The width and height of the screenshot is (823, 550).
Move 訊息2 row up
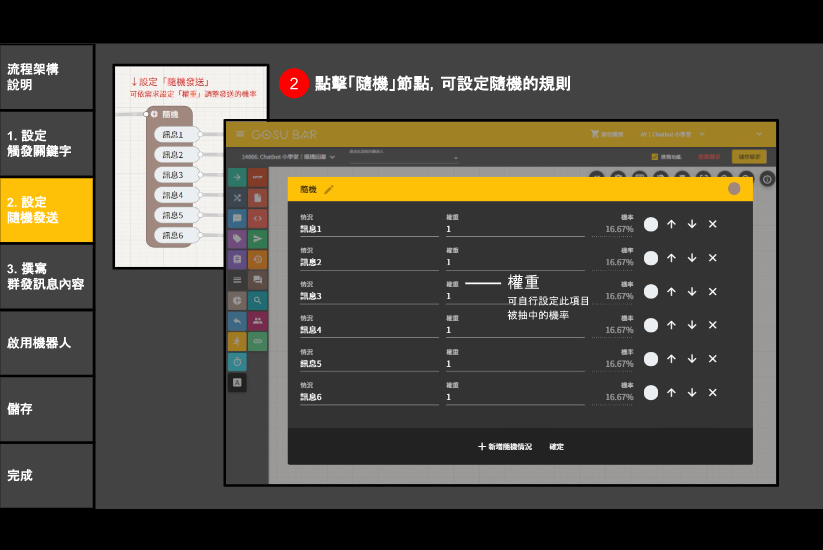[671, 258]
